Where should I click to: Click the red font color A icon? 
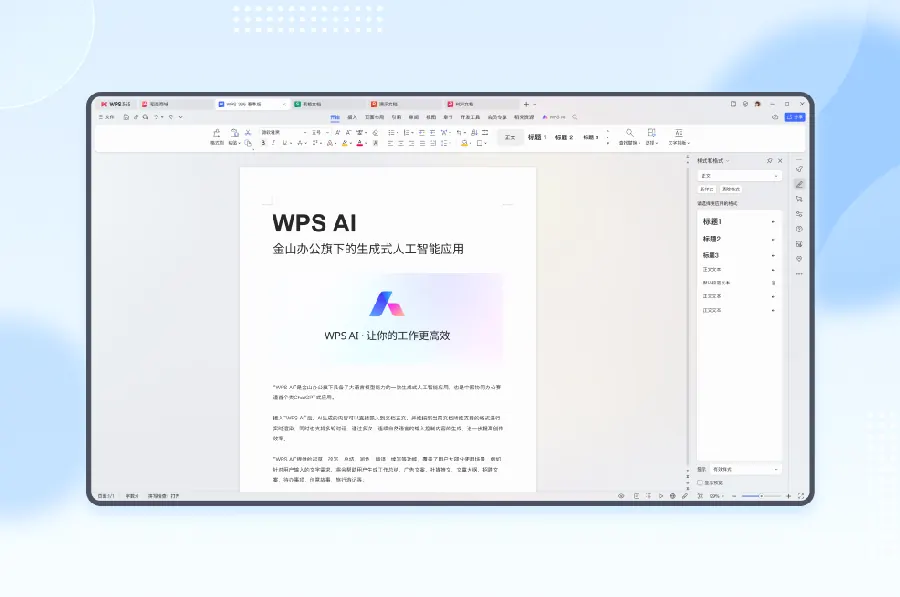coord(359,143)
